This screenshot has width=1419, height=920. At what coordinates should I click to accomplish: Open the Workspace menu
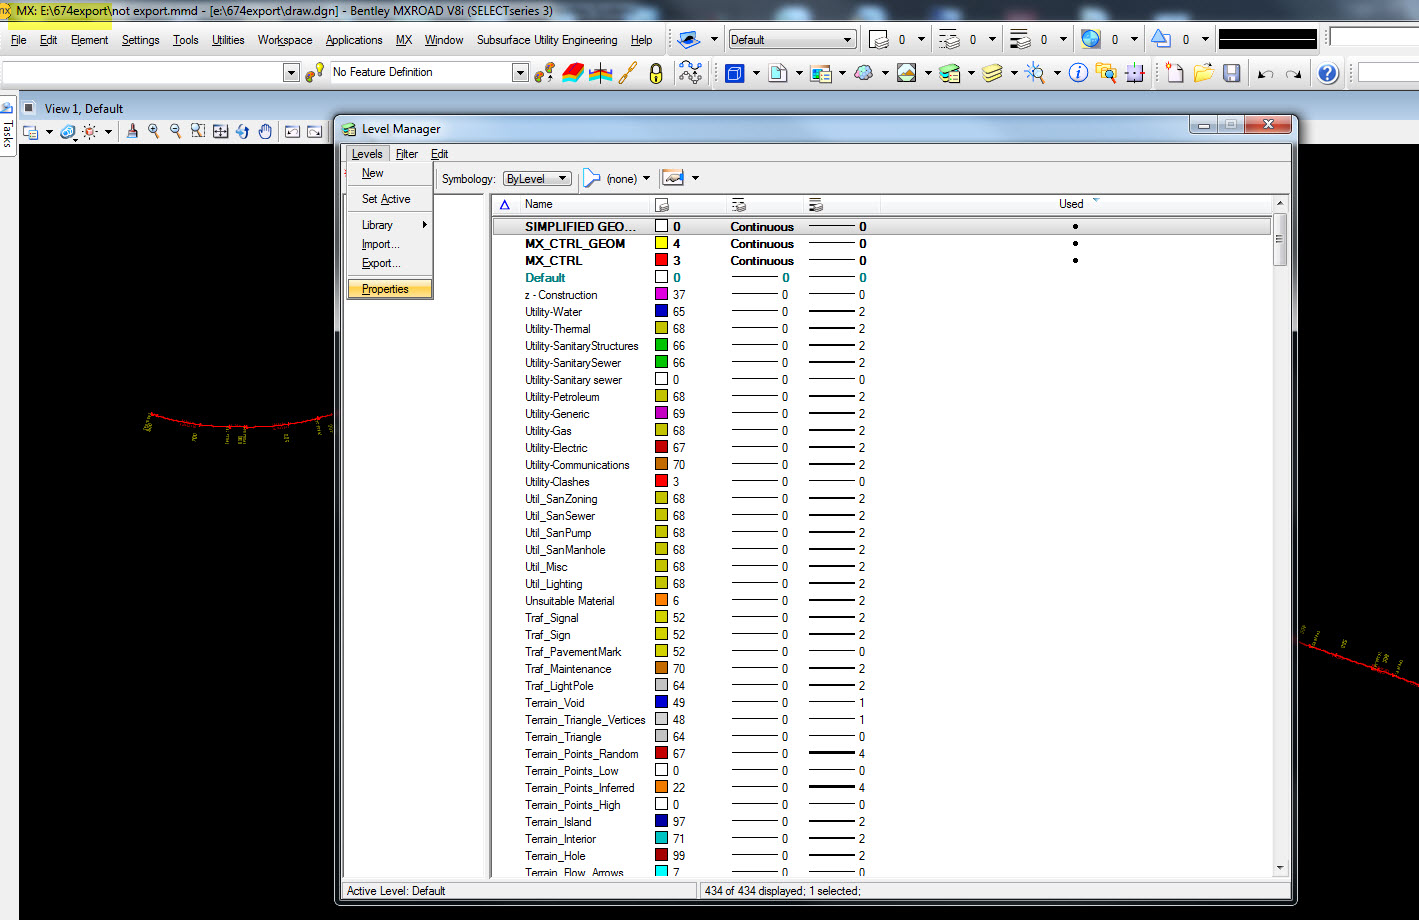284,40
